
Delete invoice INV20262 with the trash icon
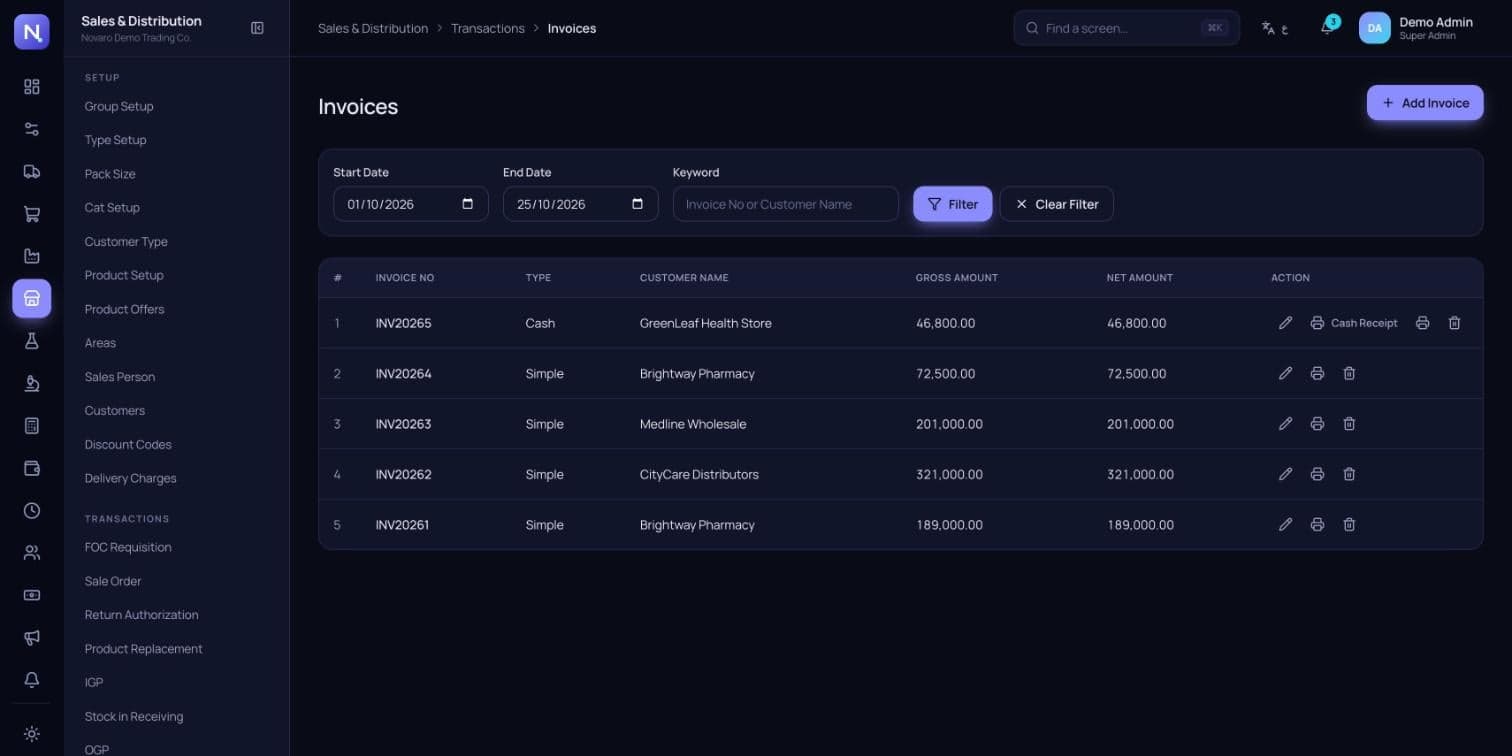pos(1349,474)
